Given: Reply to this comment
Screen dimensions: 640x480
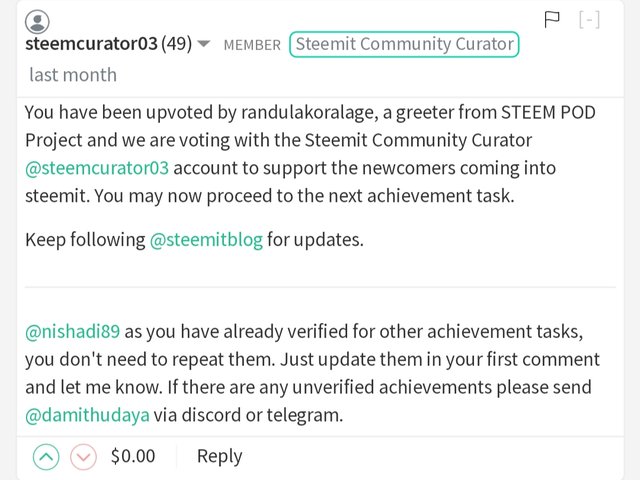Looking at the screenshot, I should [220, 456].
